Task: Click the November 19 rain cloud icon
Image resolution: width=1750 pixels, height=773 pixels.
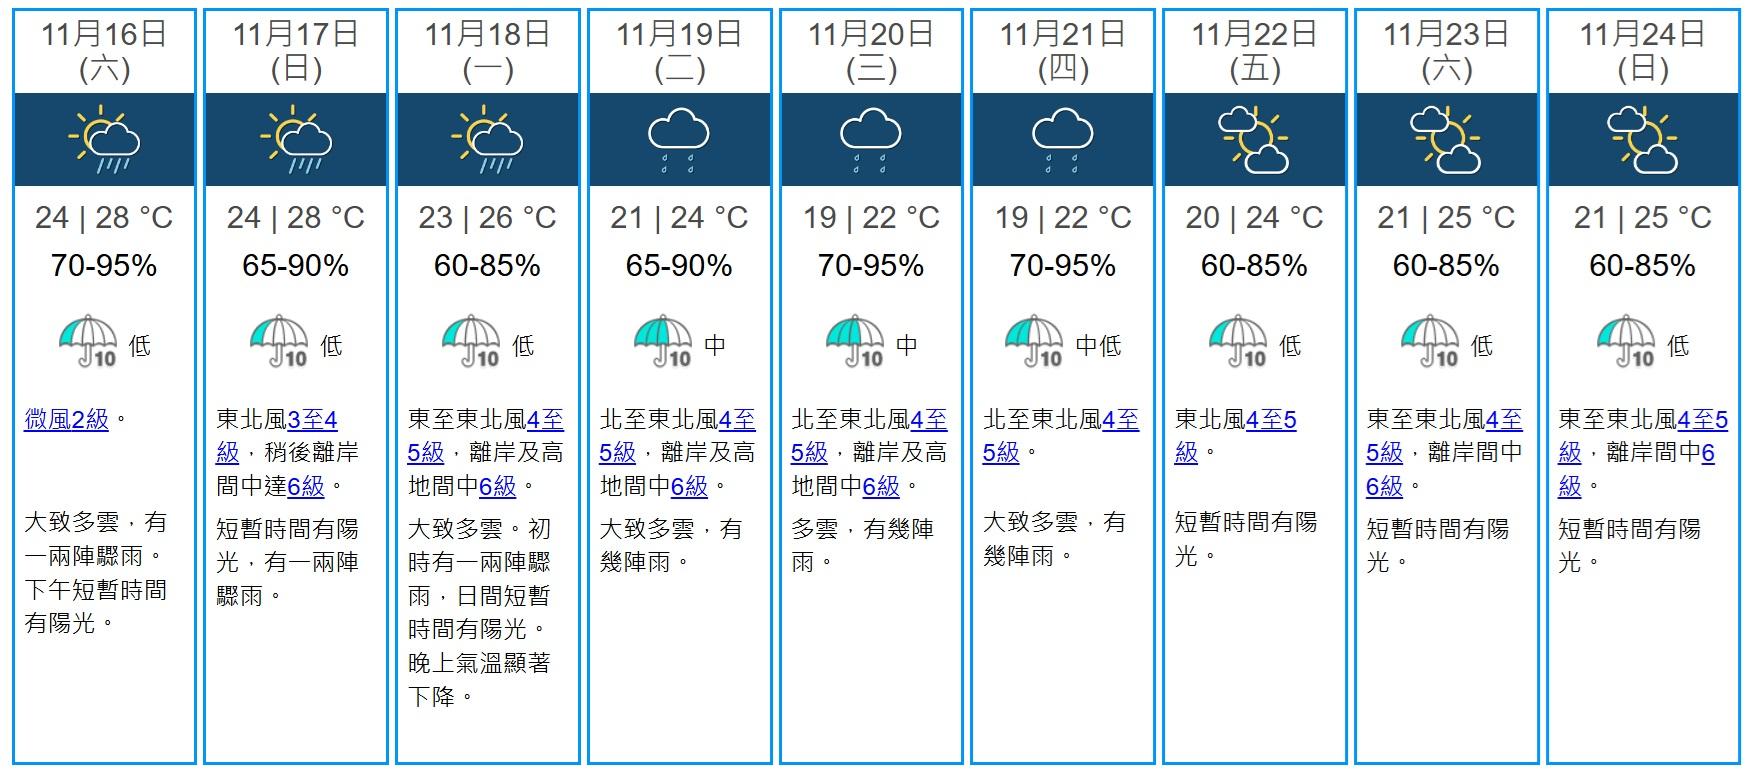Action: click(x=678, y=142)
